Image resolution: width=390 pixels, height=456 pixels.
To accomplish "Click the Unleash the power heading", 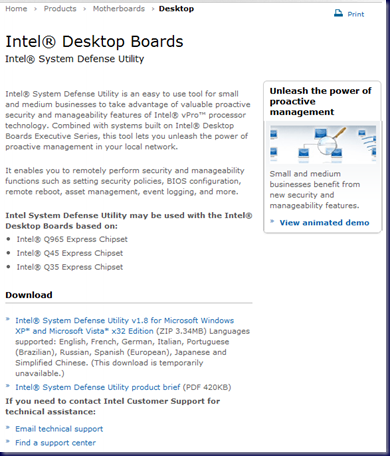I will (320, 101).
